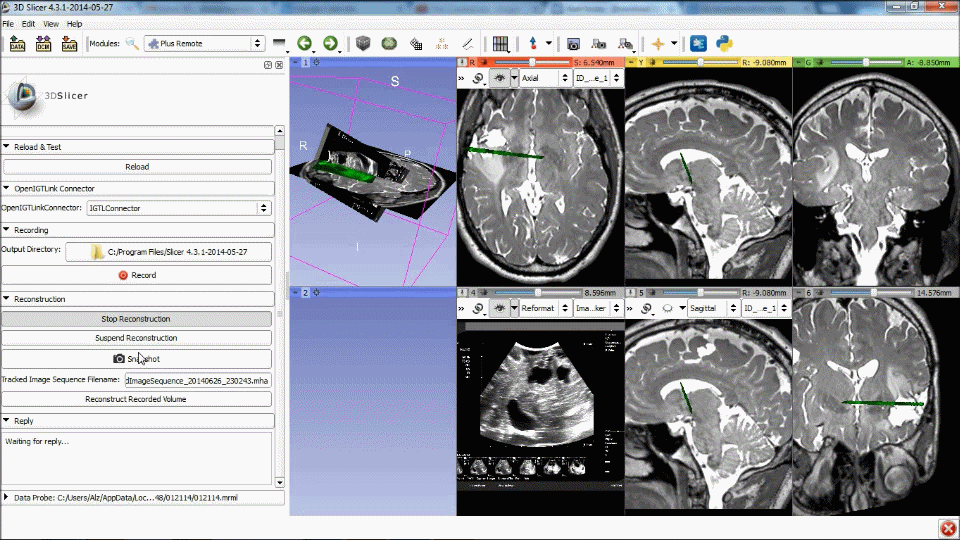Click the crosshair toolbar icon
Screen dimensions: 960x540
point(657,44)
